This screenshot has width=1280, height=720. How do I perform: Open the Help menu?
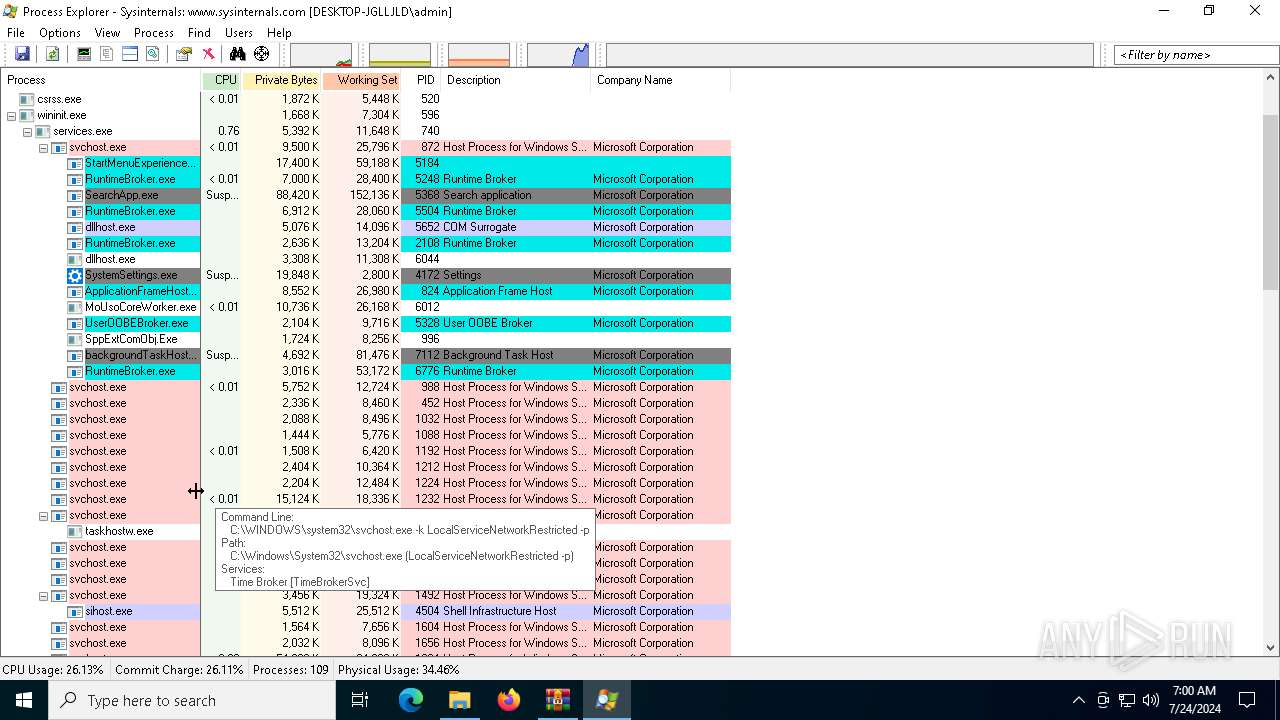click(x=279, y=33)
